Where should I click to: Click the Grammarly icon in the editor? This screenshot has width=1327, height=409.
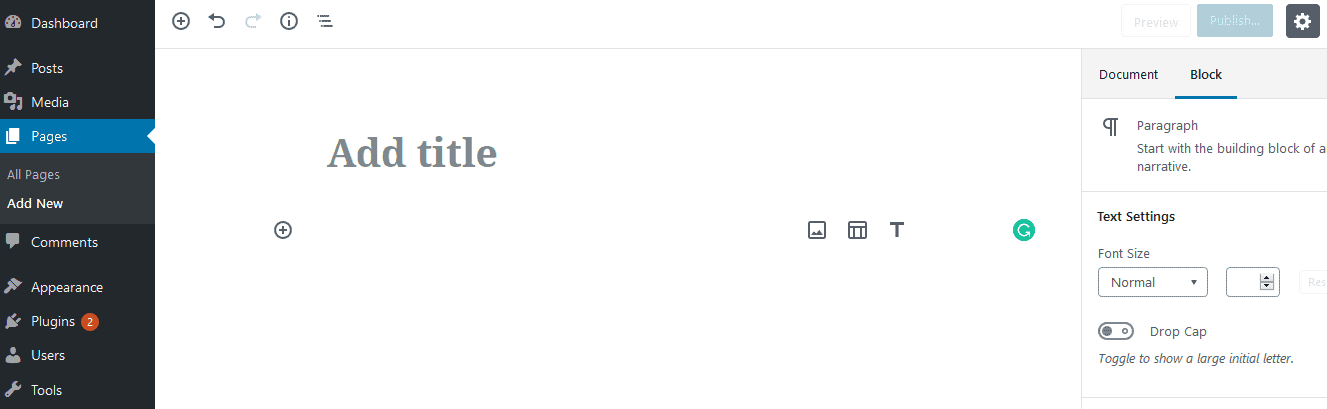point(1023,230)
